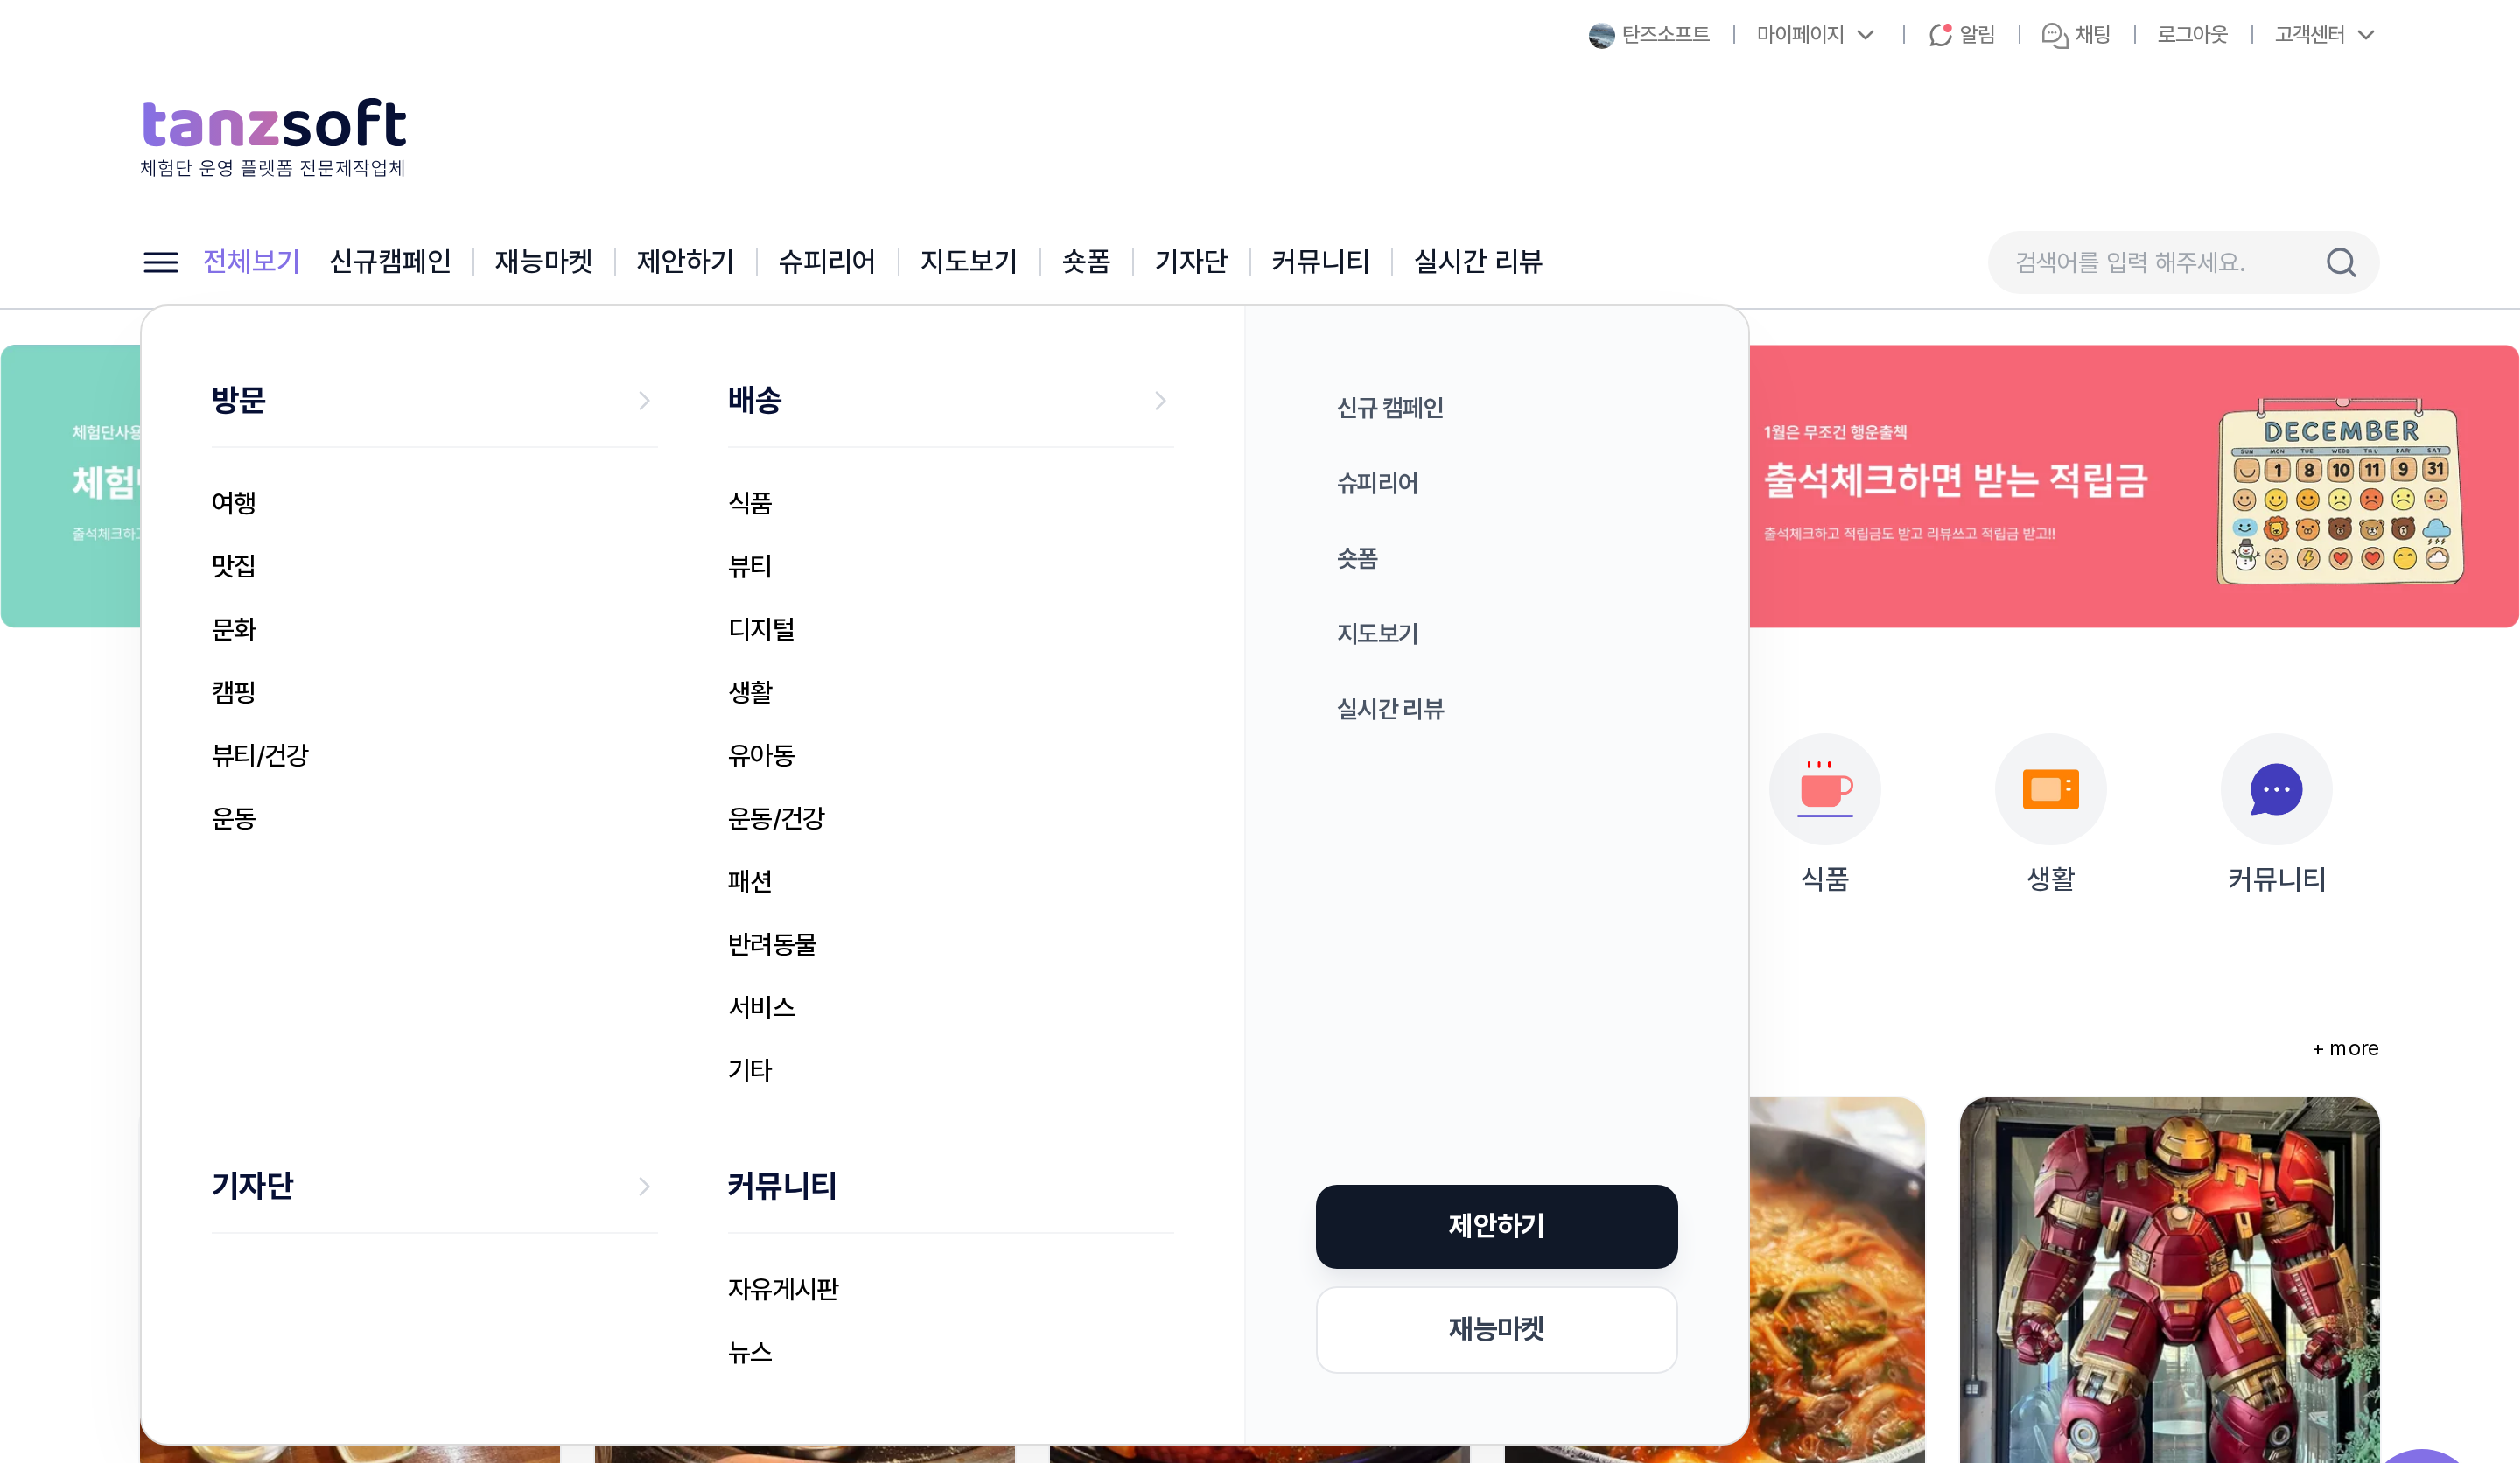The height and width of the screenshot is (1463, 2520).
Task: Open the noodle stew food thumbnail
Action: (1837, 1280)
